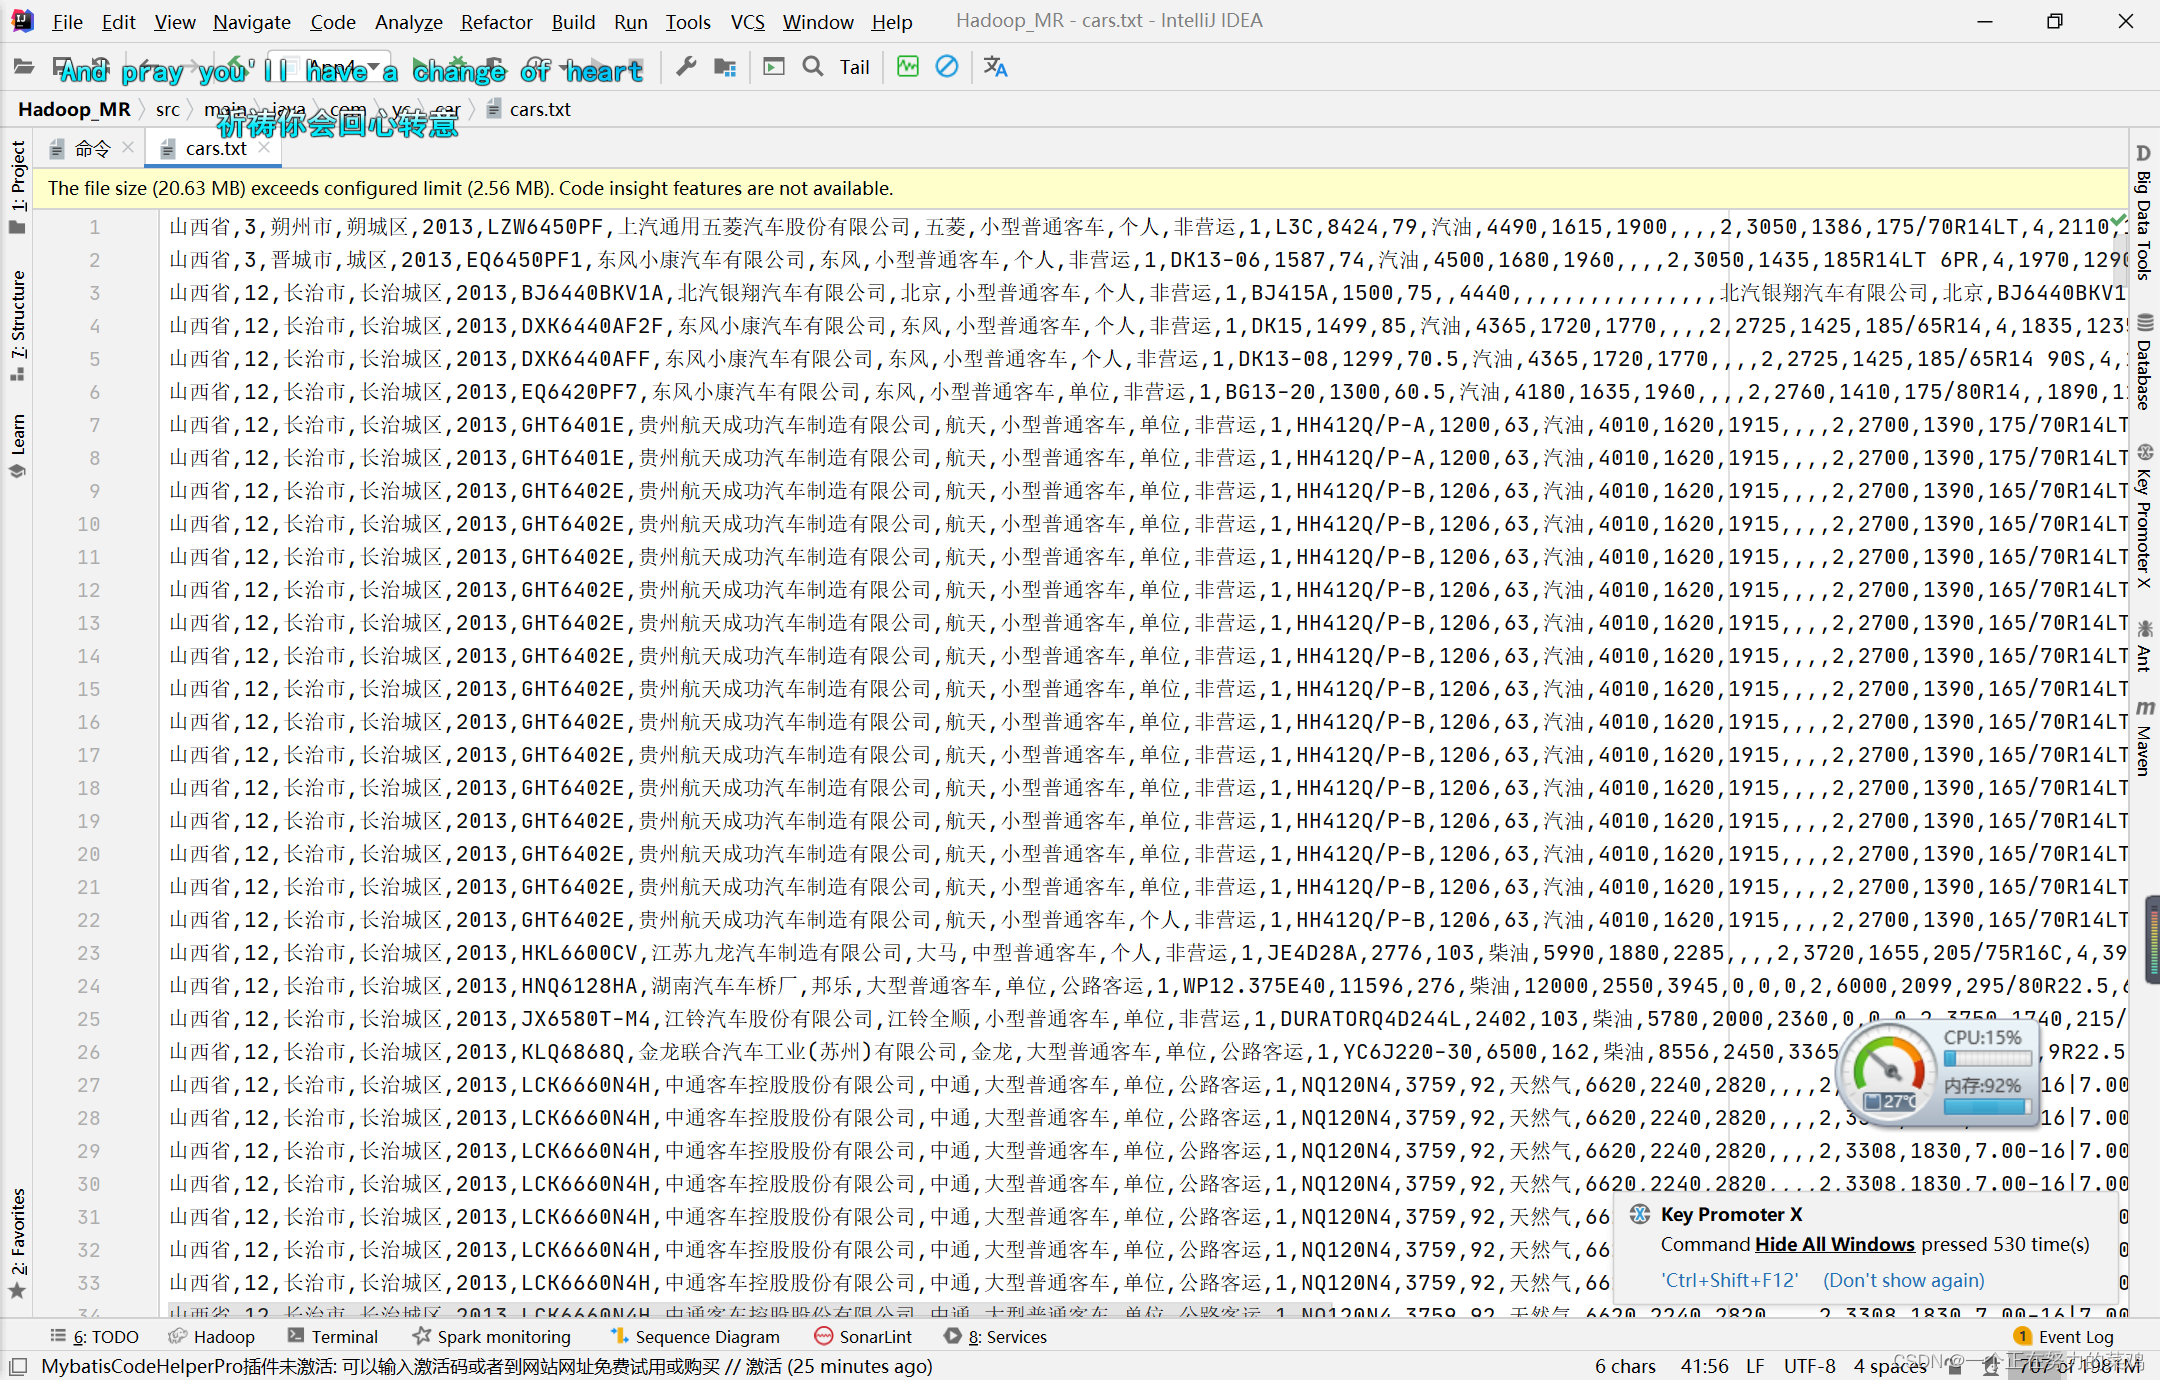
Task: Click the Translate icon in toolbar
Action: click(995, 67)
